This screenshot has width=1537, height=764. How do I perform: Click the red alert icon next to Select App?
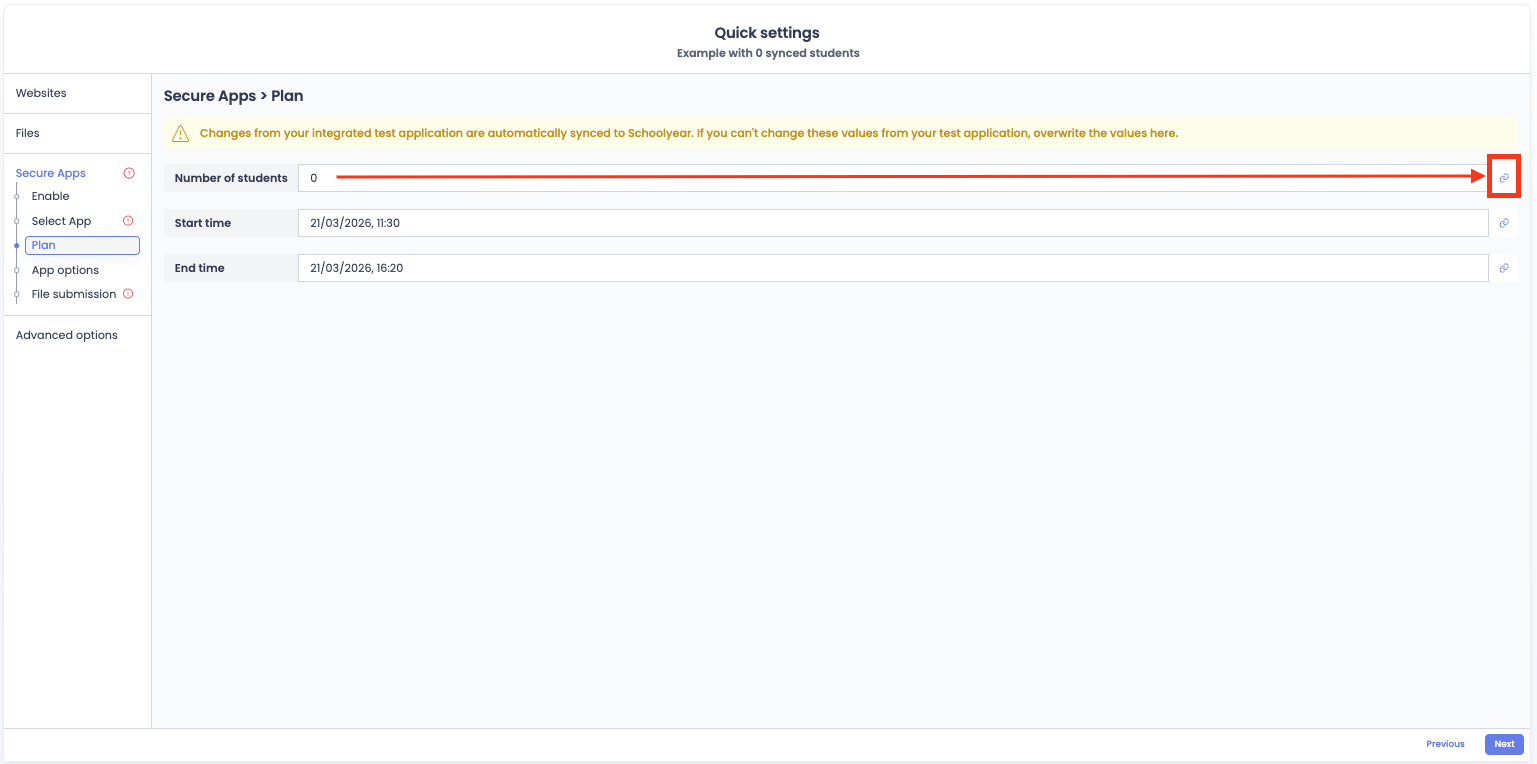(x=128, y=221)
